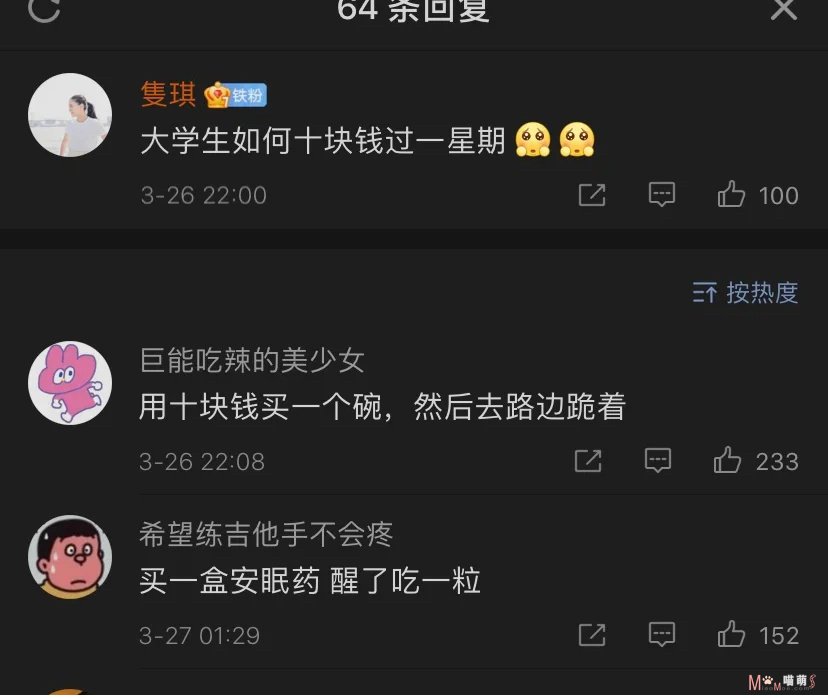Open the reply icon on the 152-like comment
Viewport: 828px width, 698px height.
[662, 634]
